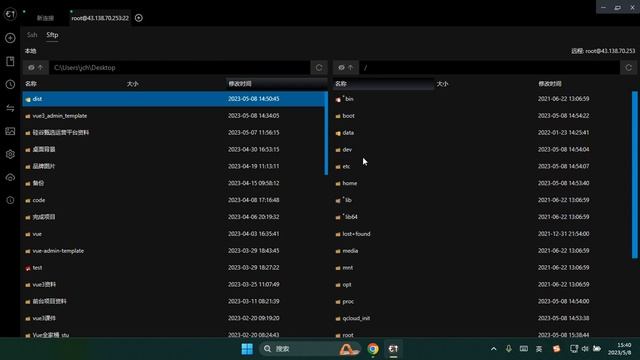Open info icon at sidebar bottom
Screen dimensions: 640x360
click(10, 200)
